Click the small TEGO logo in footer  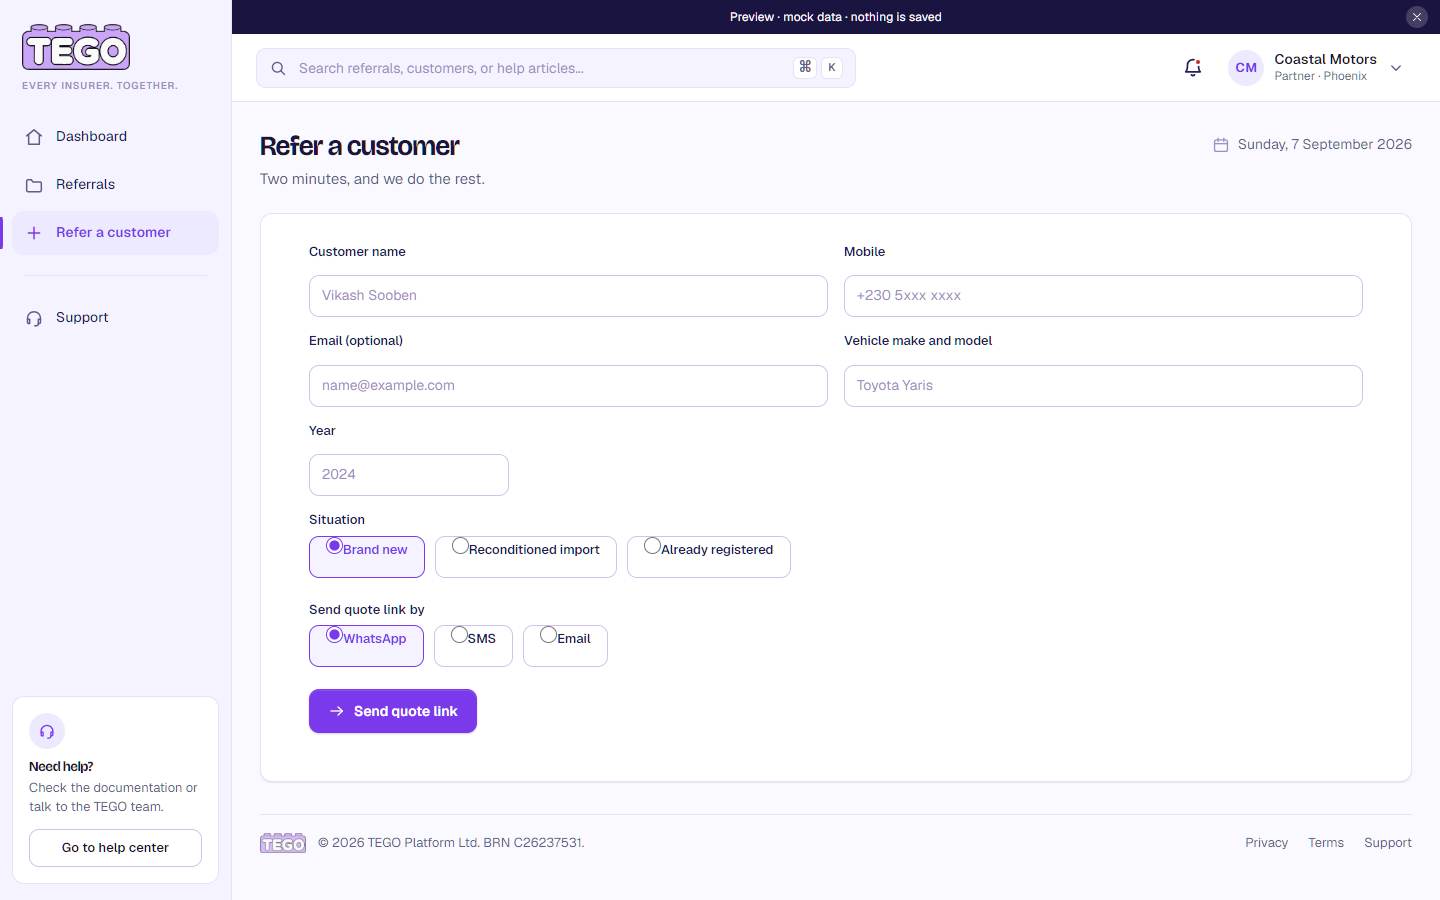pyautogui.click(x=283, y=843)
